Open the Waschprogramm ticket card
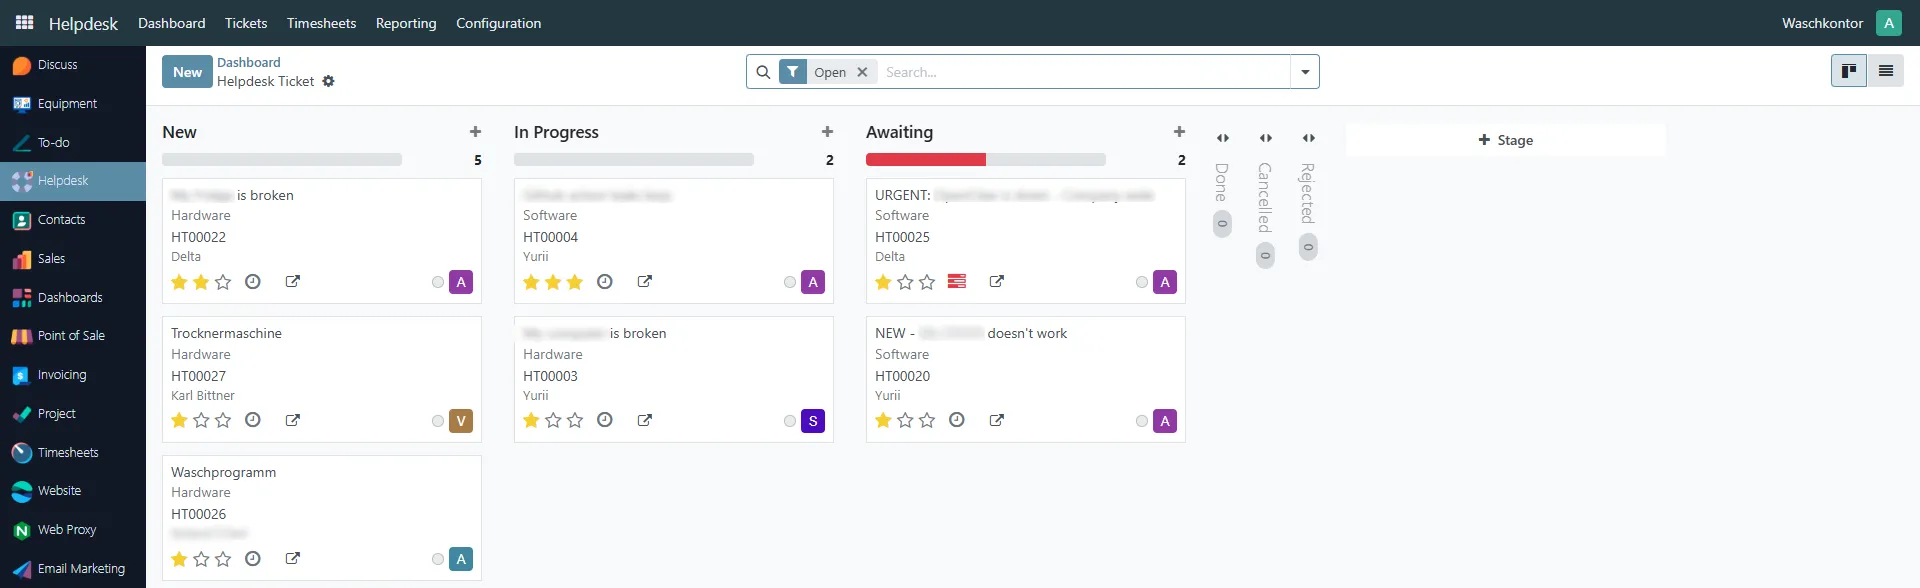The width and height of the screenshot is (1920, 588). click(322, 518)
